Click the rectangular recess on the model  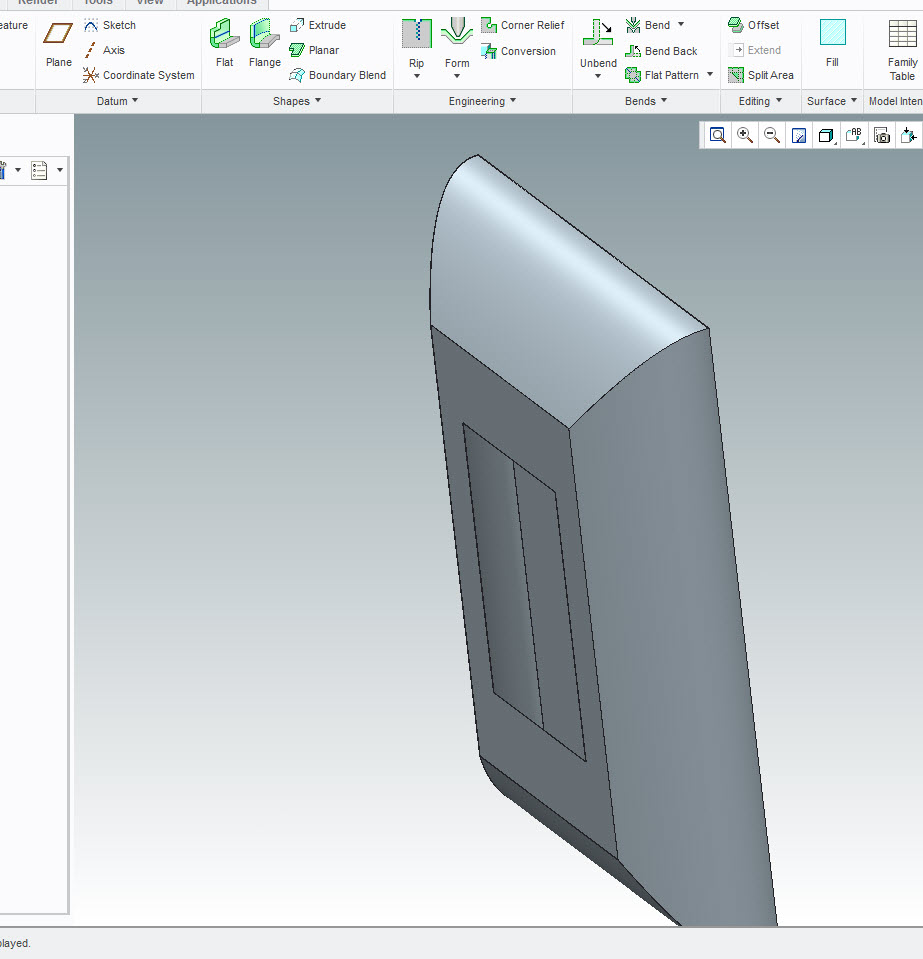click(x=525, y=592)
